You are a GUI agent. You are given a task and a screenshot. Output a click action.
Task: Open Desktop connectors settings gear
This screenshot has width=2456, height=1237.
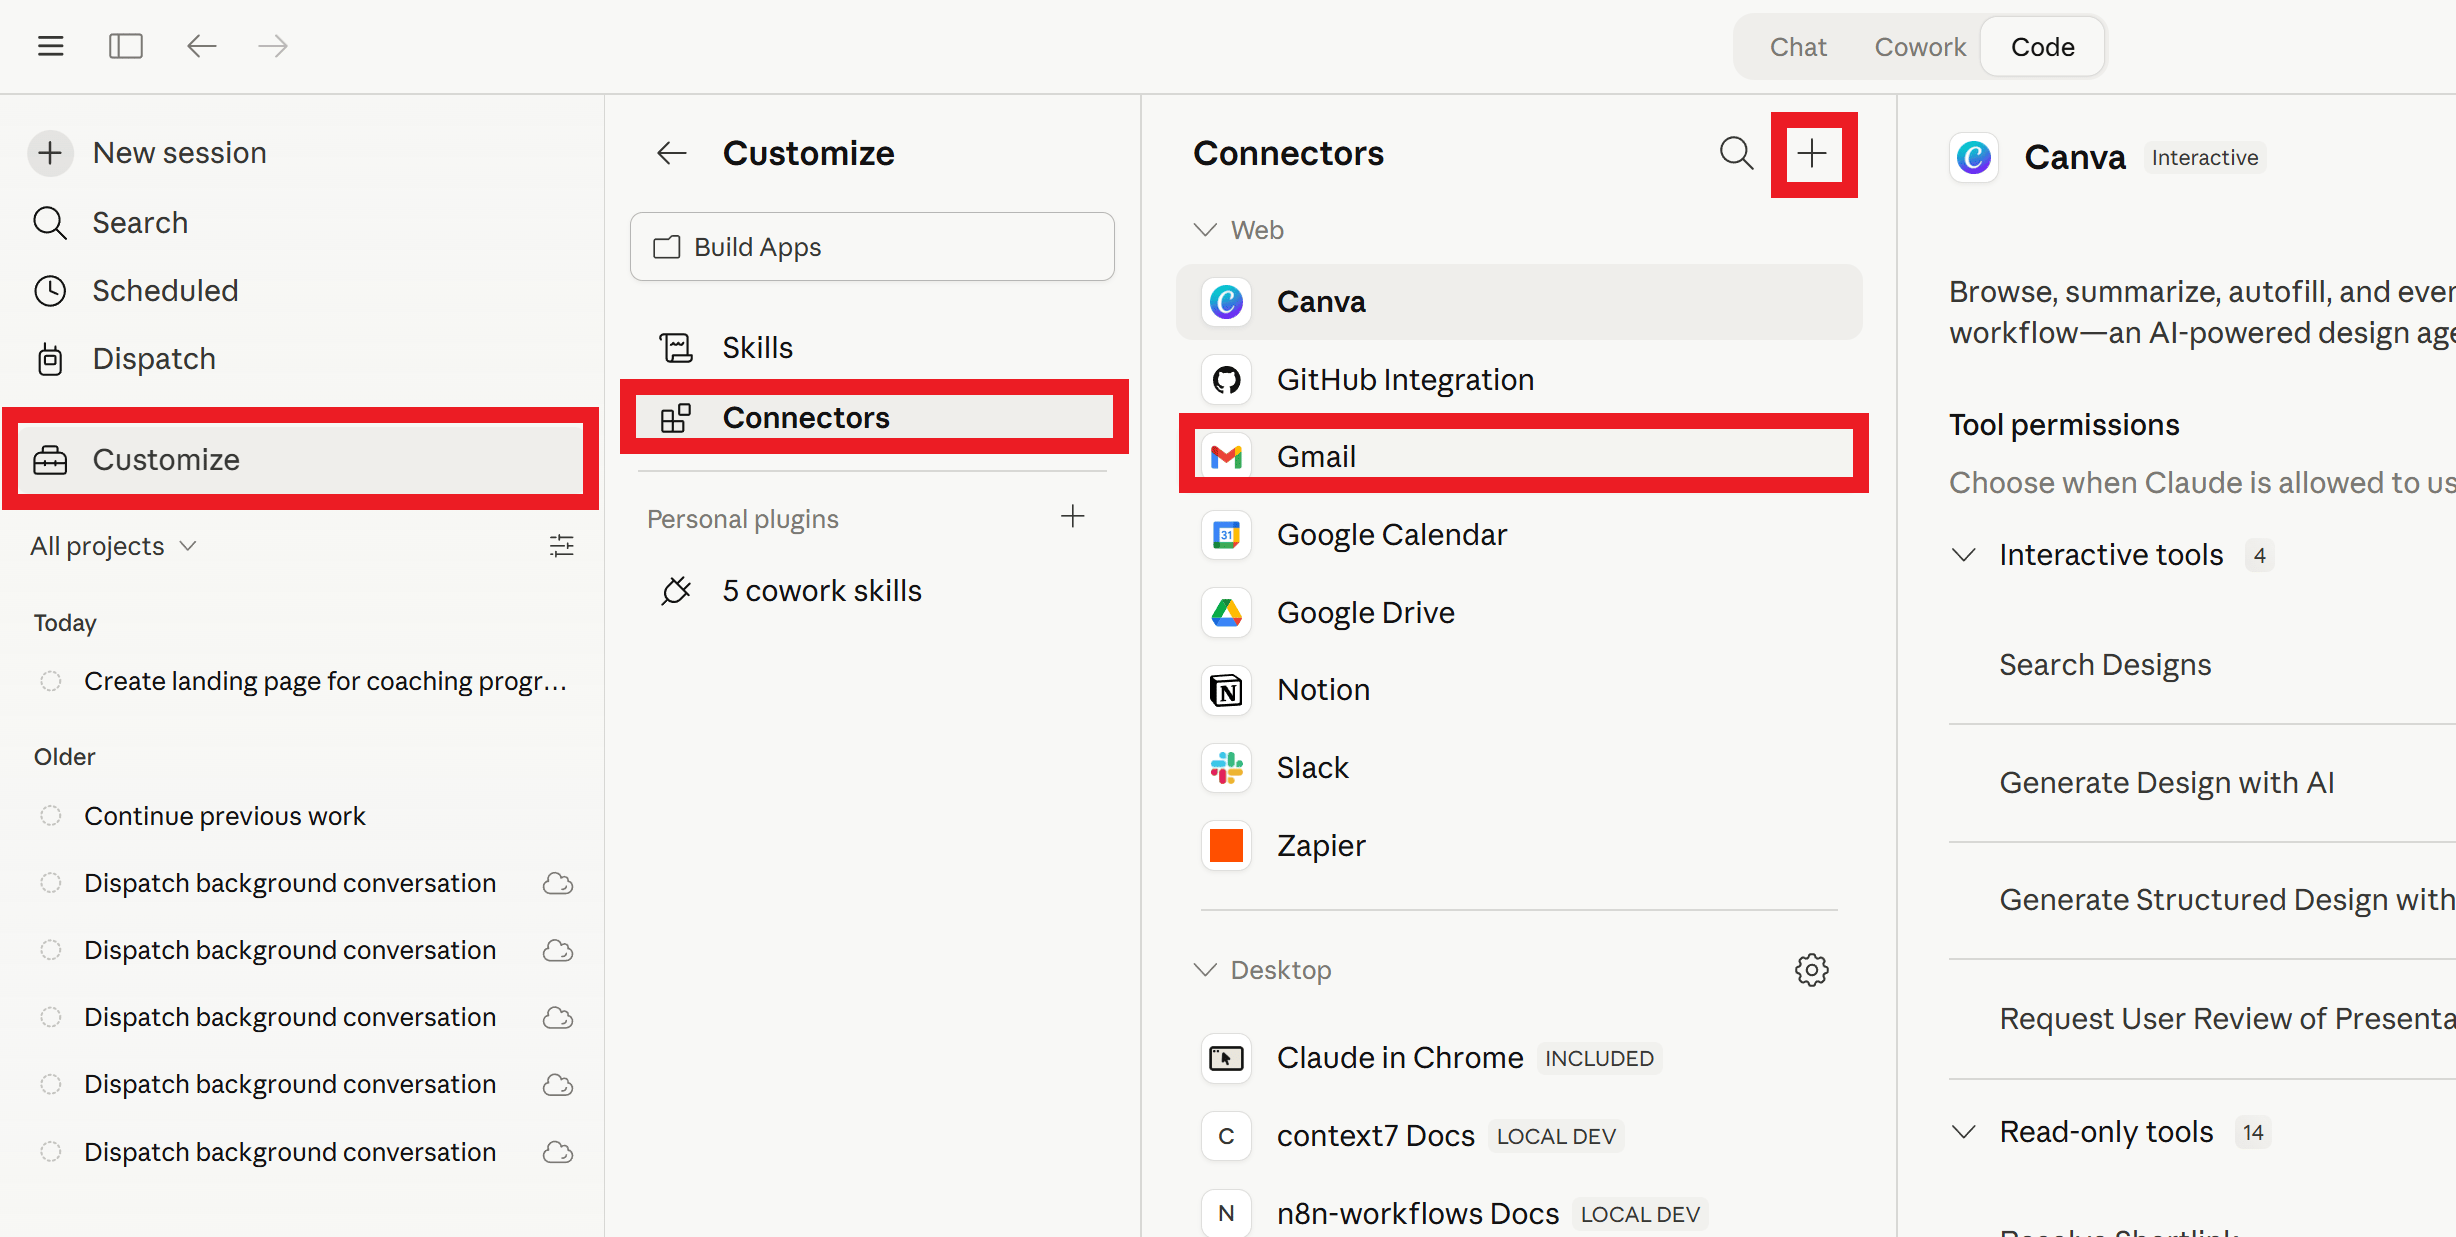[1811, 969]
